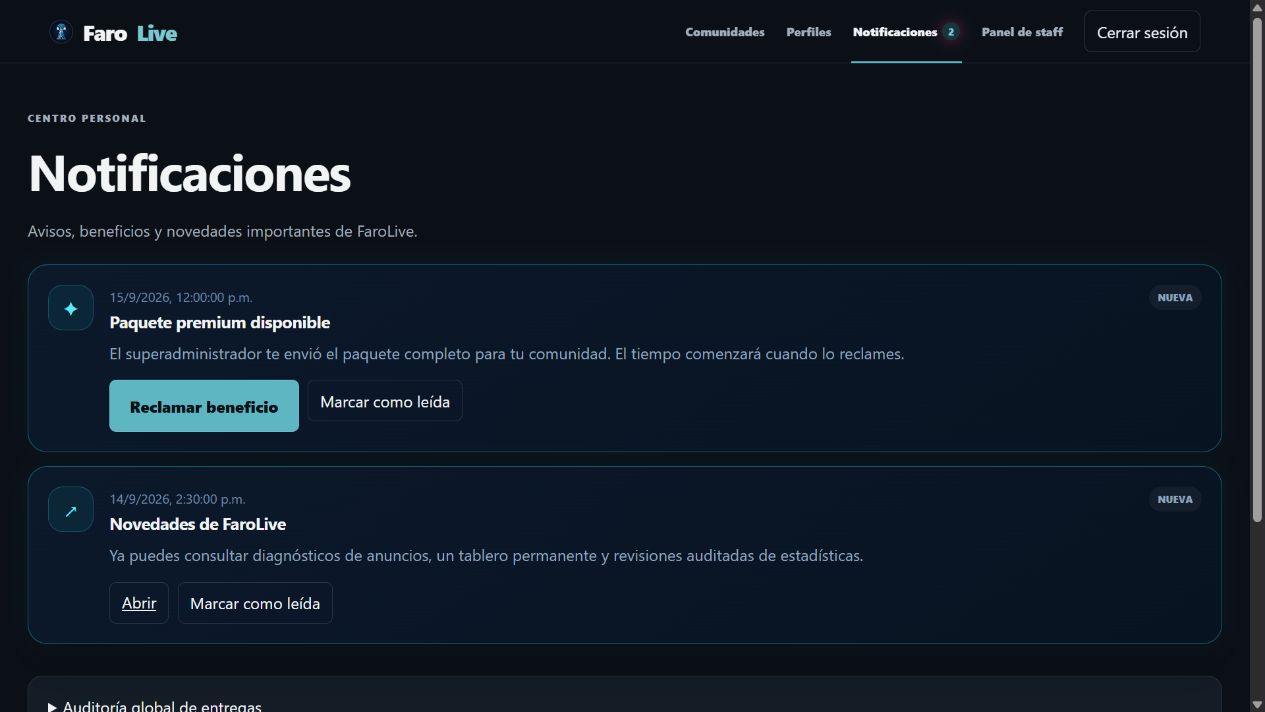The height and width of the screenshot is (712, 1265).
Task: Click the NUEVA badge on Paquete premium card
Action: [1175, 297]
